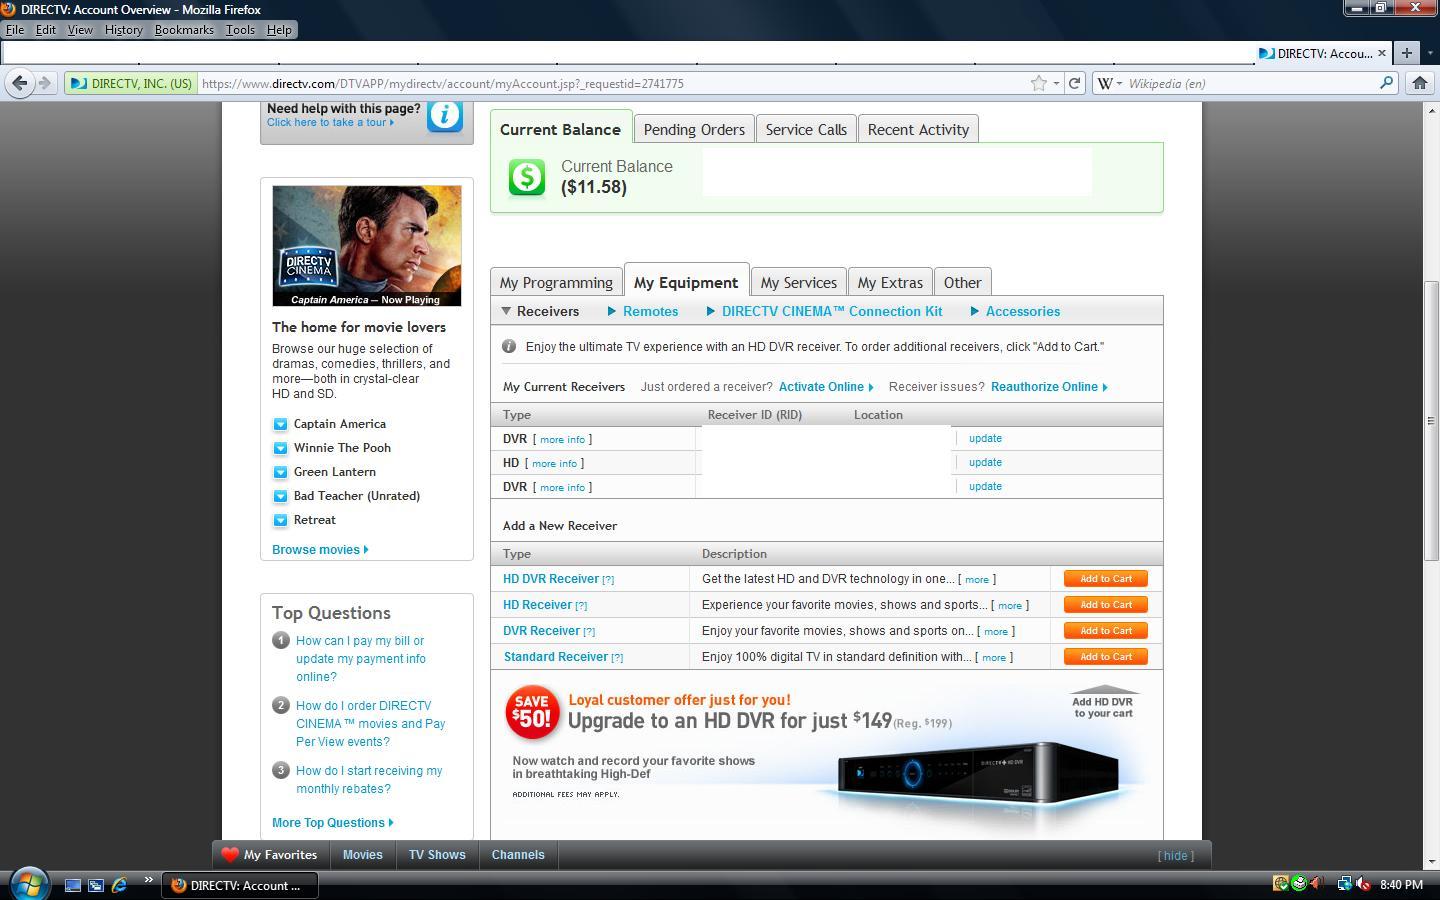Add HD DVR Receiver to cart
Image resolution: width=1440 pixels, height=900 pixels.
tap(1105, 579)
